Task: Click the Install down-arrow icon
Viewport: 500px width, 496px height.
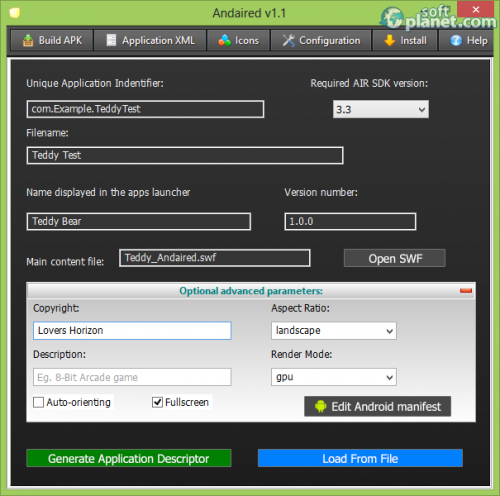Action: click(x=389, y=40)
